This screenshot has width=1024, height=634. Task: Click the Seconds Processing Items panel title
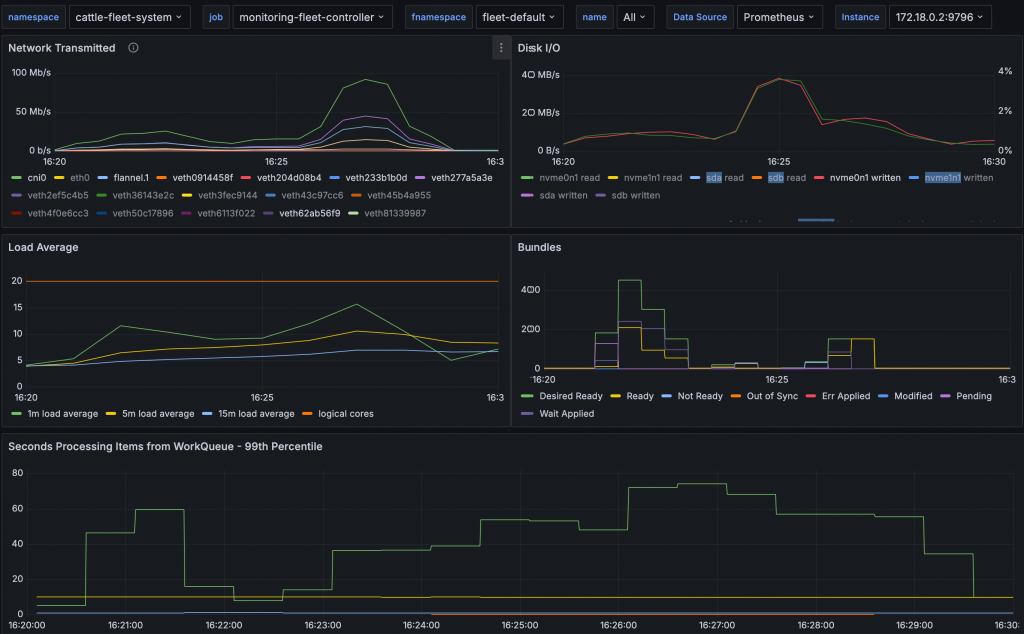tap(165, 446)
